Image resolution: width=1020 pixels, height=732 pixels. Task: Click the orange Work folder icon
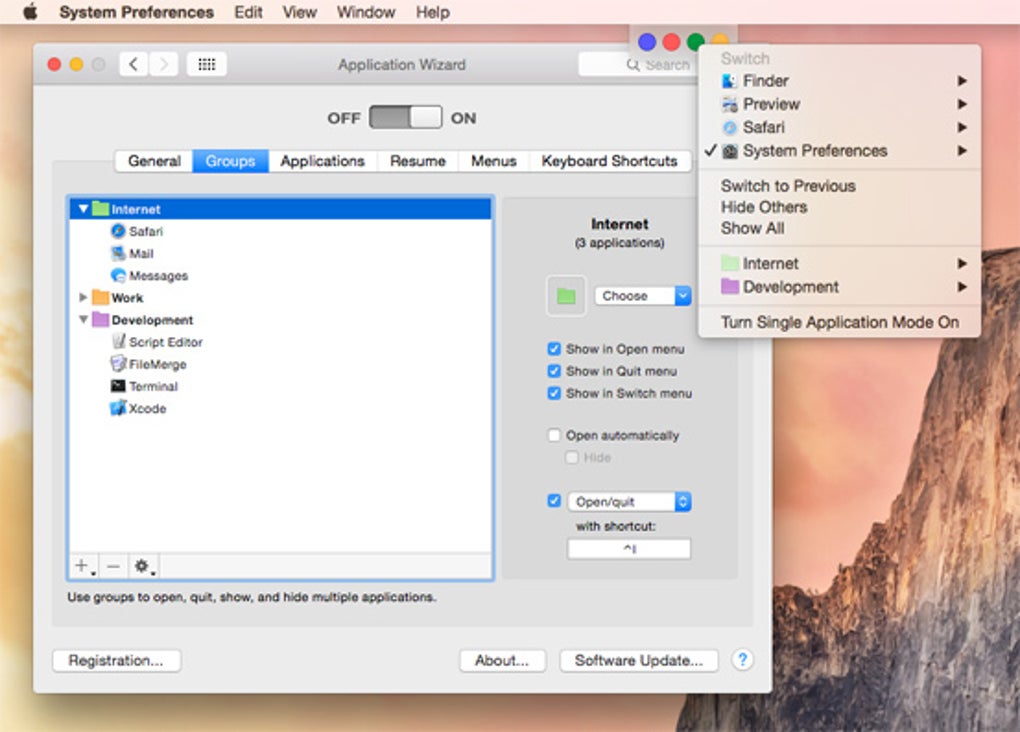[100, 297]
